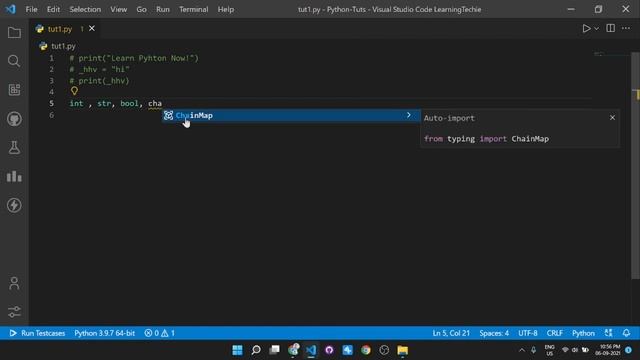640x360 pixels.
Task: Change the CRLF end of line sequence
Action: pyautogui.click(x=555, y=333)
